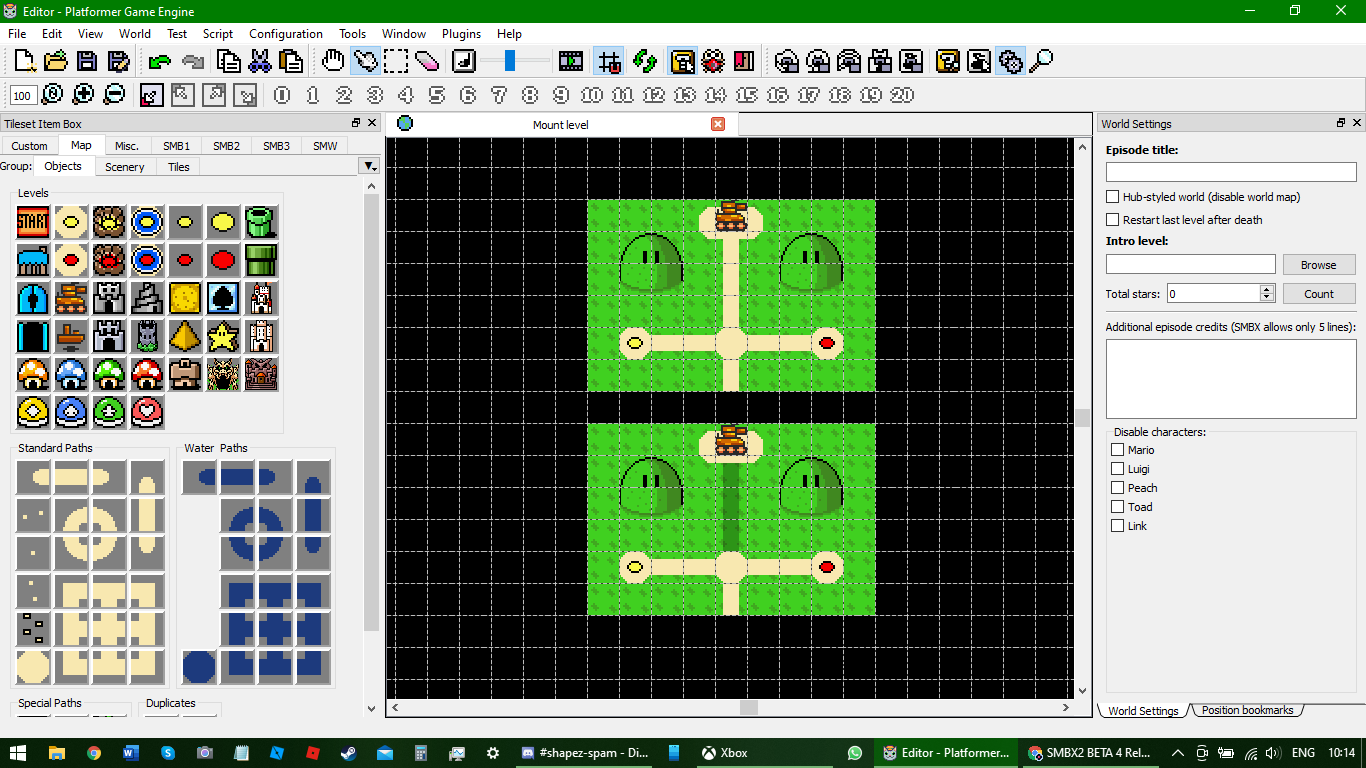Pick the blue spade panel tile
This screenshot has height=768, width=1366.
point(223,298)
